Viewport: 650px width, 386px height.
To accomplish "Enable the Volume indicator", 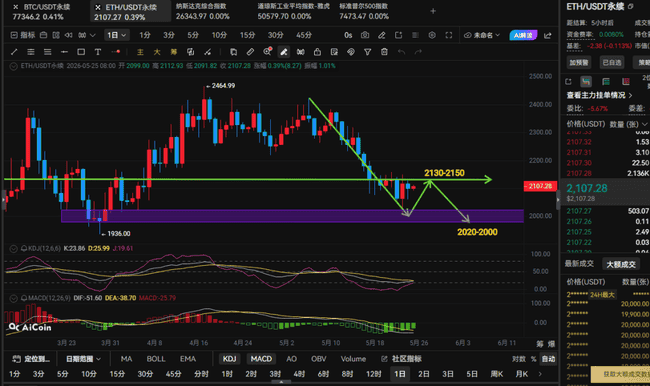I will [x=353, y=359].
